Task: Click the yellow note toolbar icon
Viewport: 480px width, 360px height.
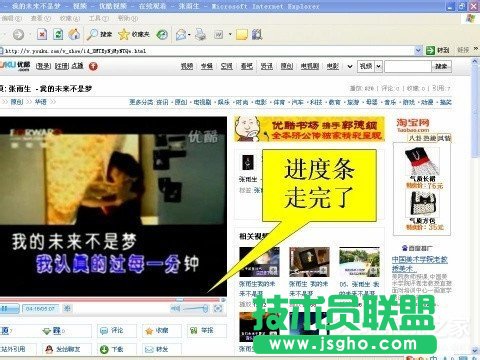Action: 242,35
